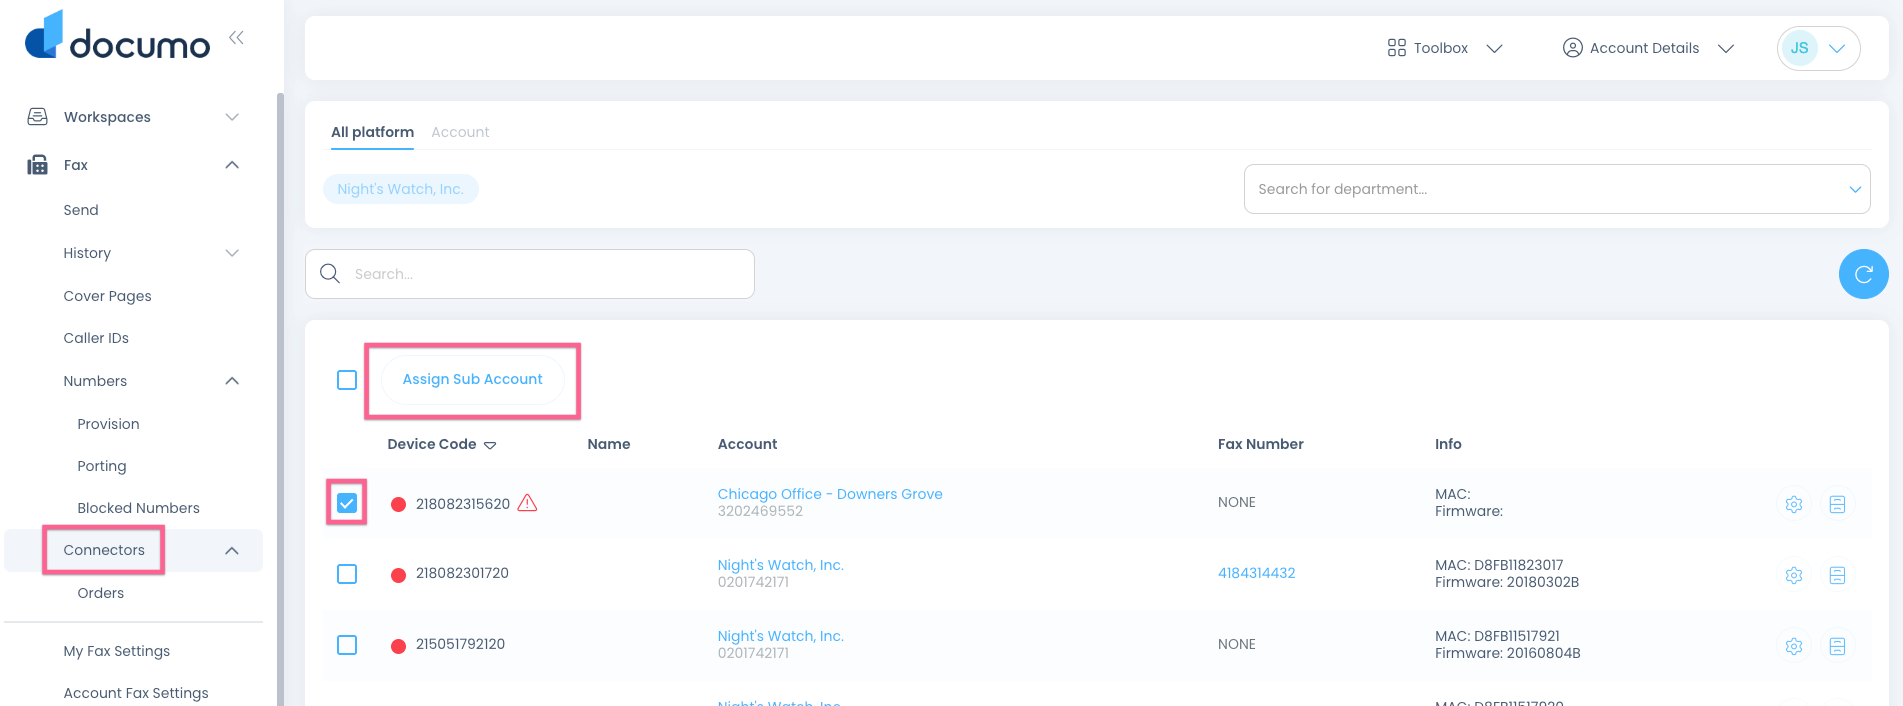The width and height of the screenshot is (1903, 706).
Task: Switch to the Account tab
Action: click(x=460, y=132)
